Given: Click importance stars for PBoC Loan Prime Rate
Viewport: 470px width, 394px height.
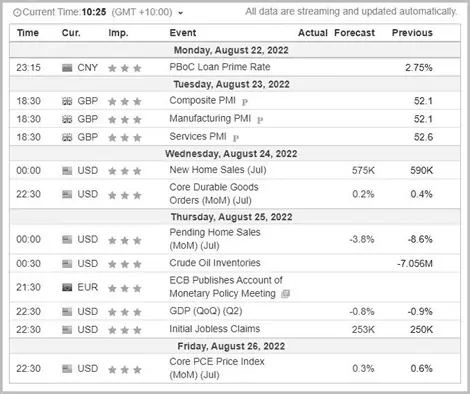Looking at the screenshot, I should coord(125,68).
